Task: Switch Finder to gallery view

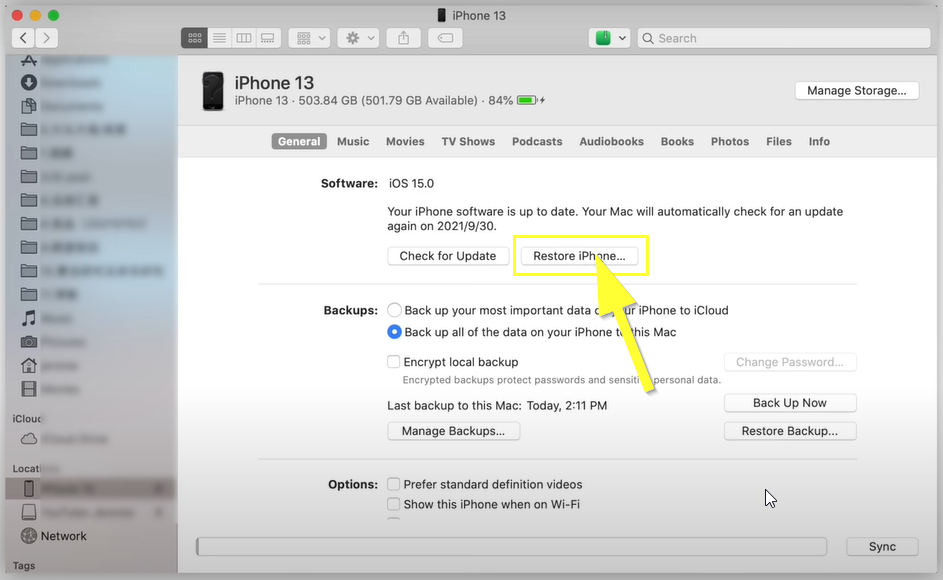Action: (x=268, y=38)
